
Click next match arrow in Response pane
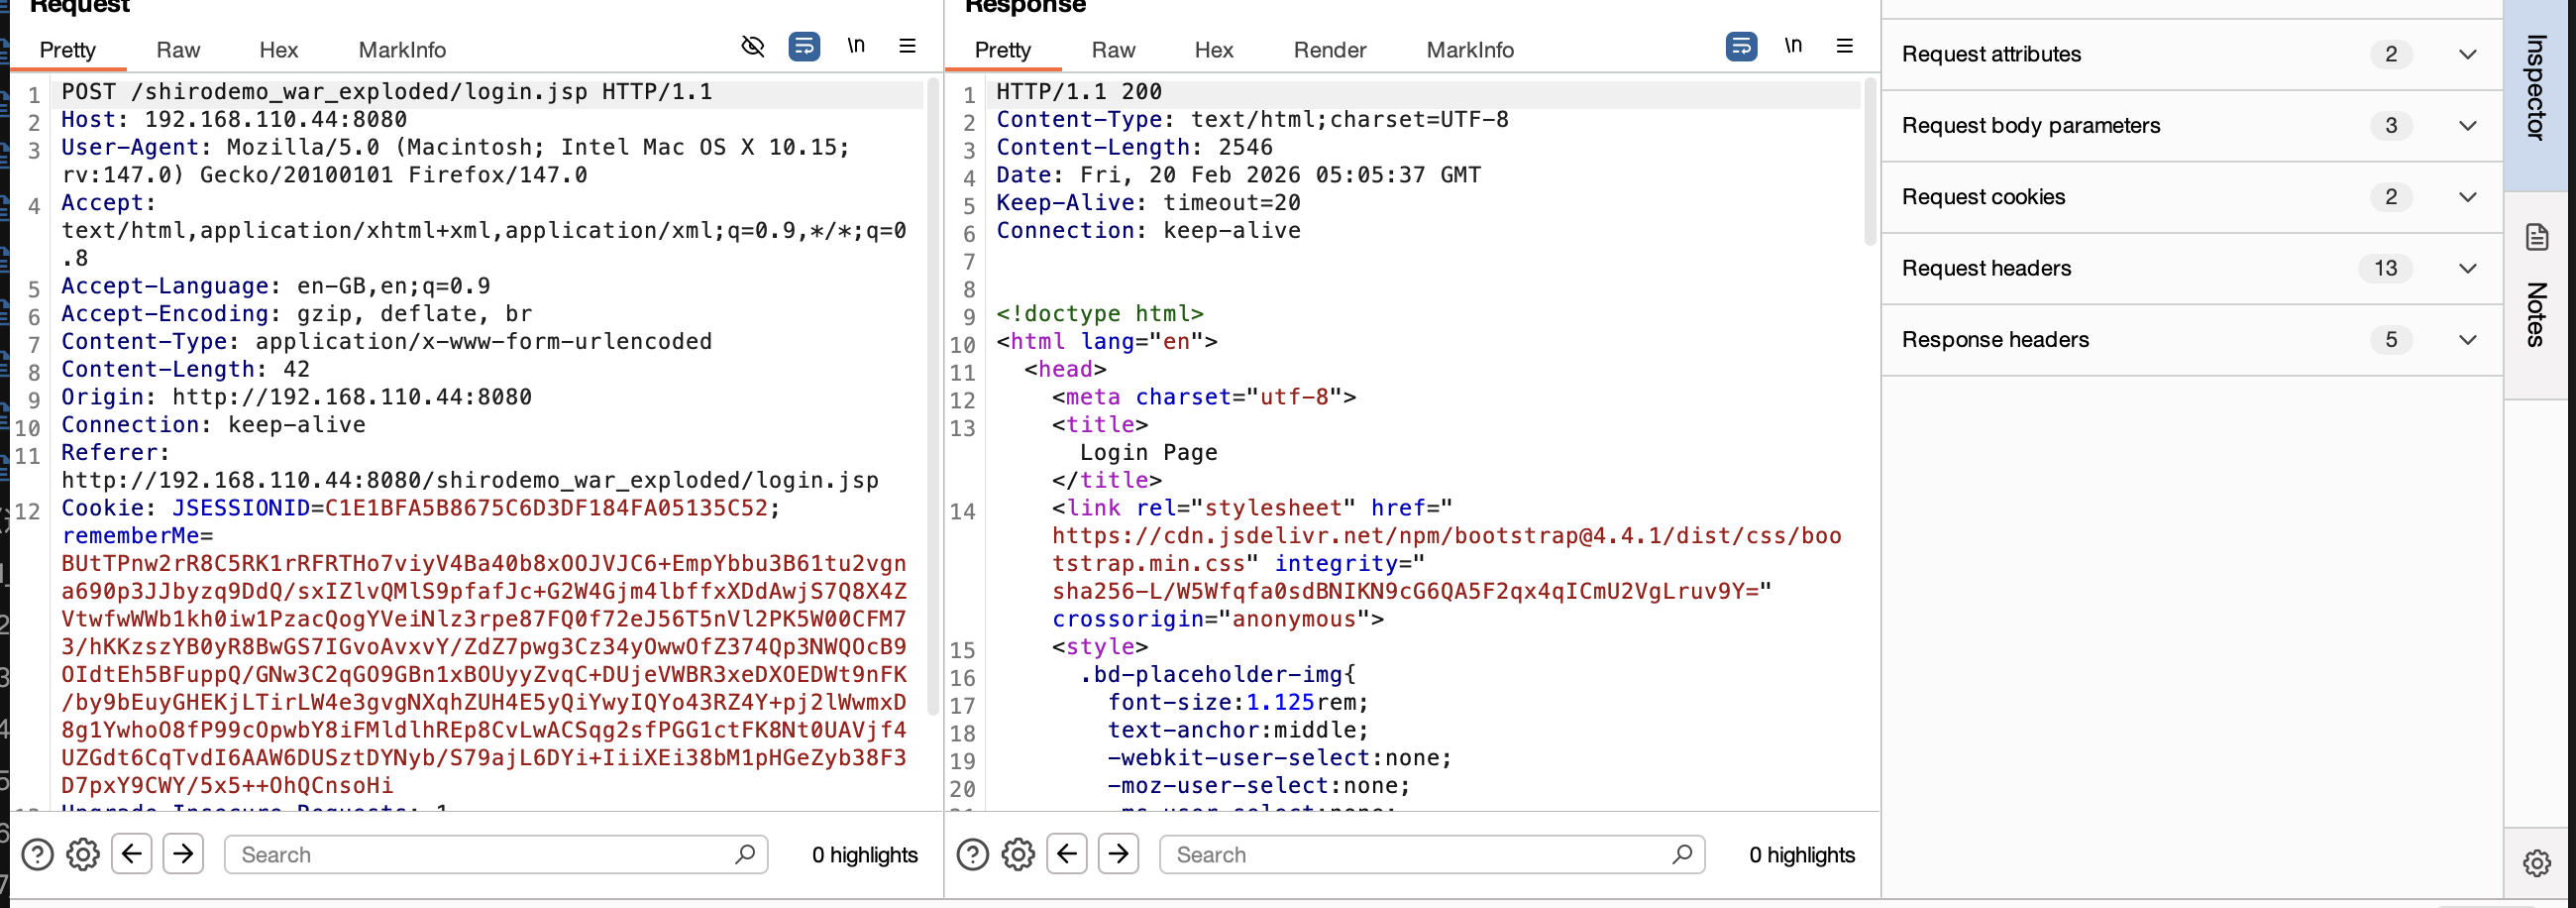click(1118, 853)
